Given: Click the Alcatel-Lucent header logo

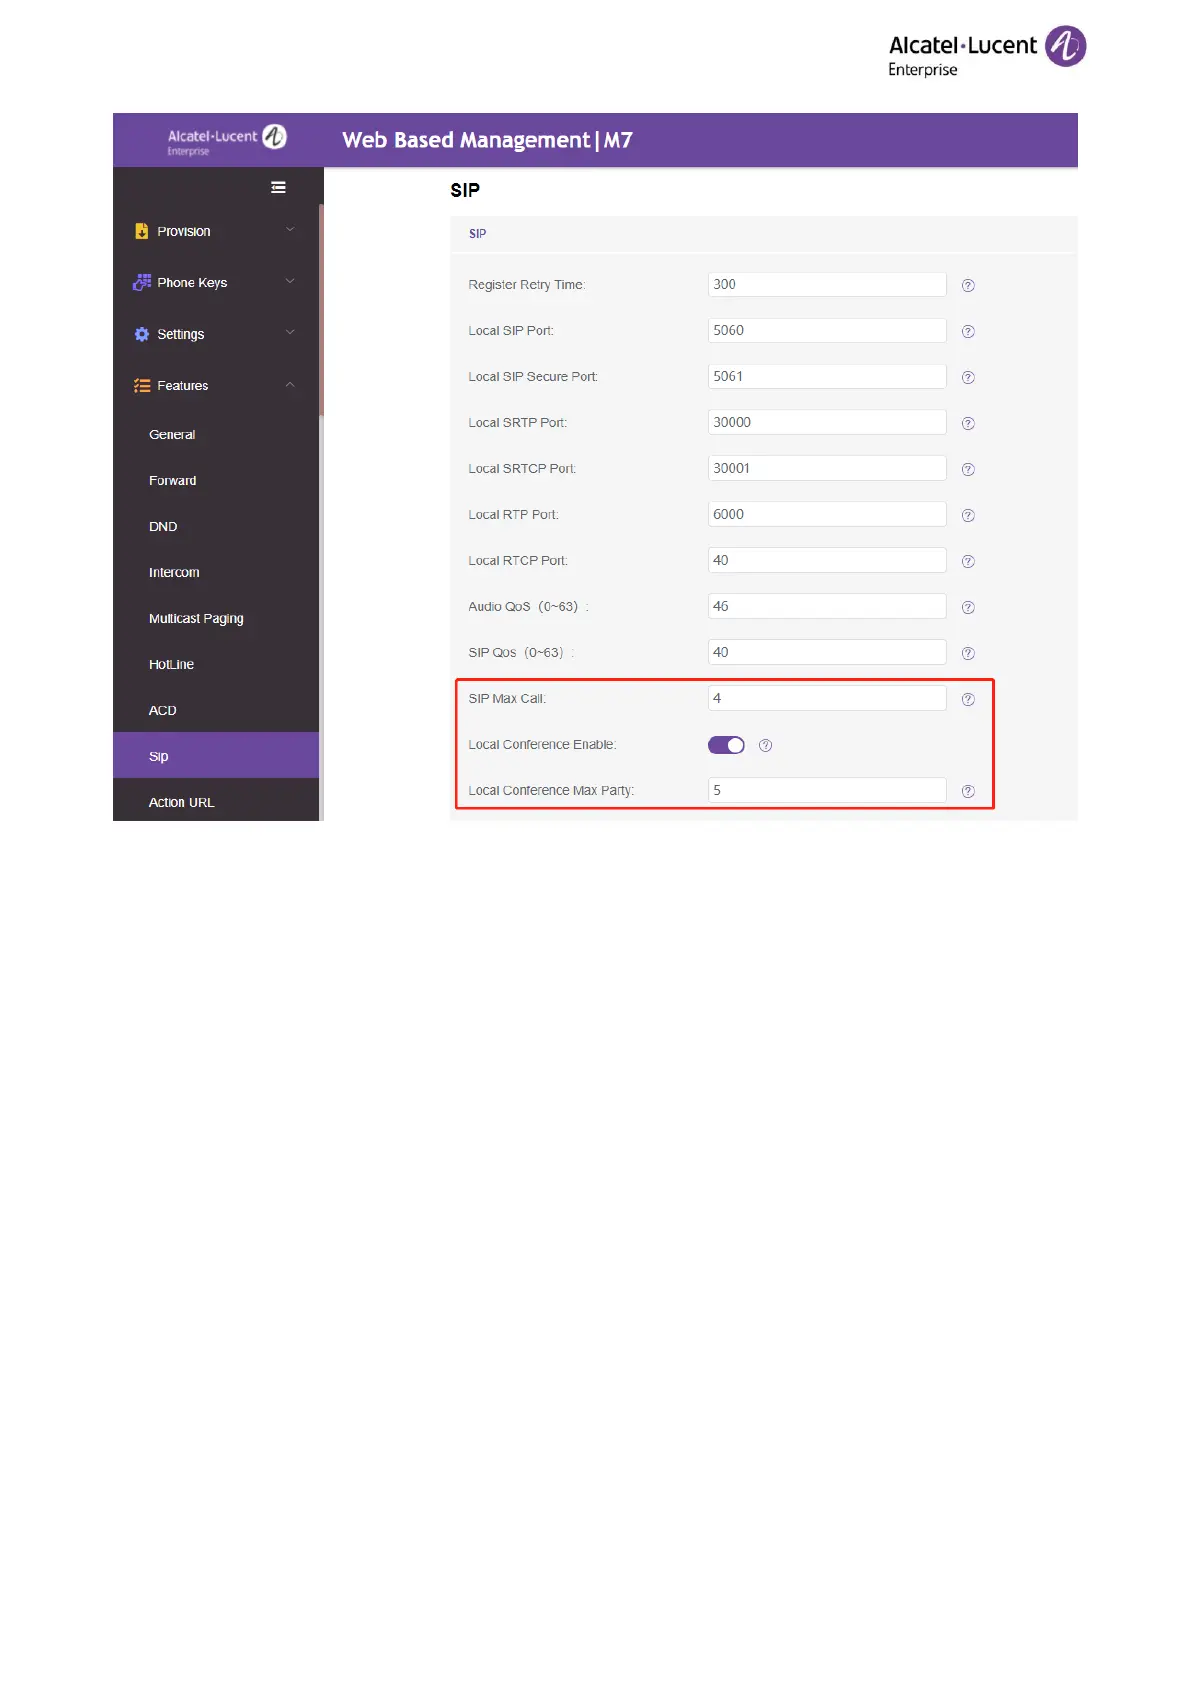Looking at the screenshot, I should coord(227,139).
